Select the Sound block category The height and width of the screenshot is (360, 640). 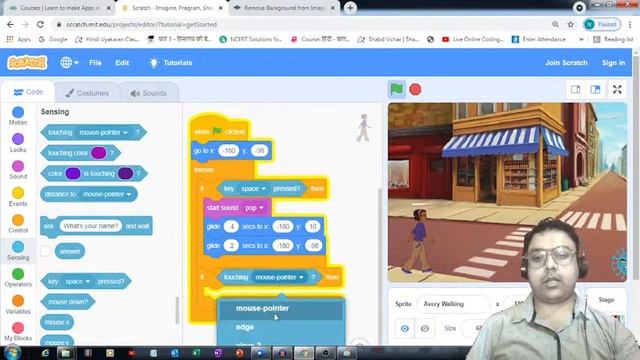[x=18, y=170]
